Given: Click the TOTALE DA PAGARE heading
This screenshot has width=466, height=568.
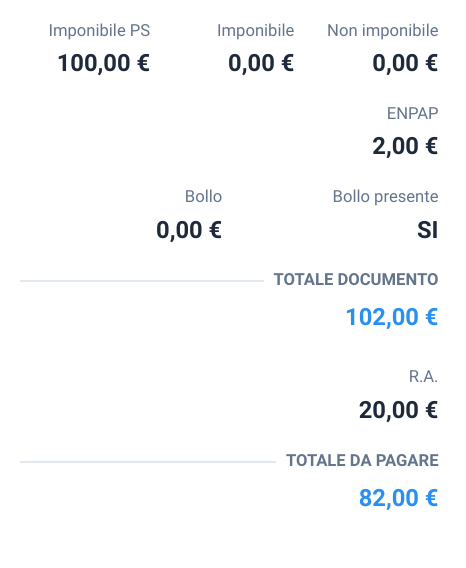Looking at the screenshot, I should point(362,461).
